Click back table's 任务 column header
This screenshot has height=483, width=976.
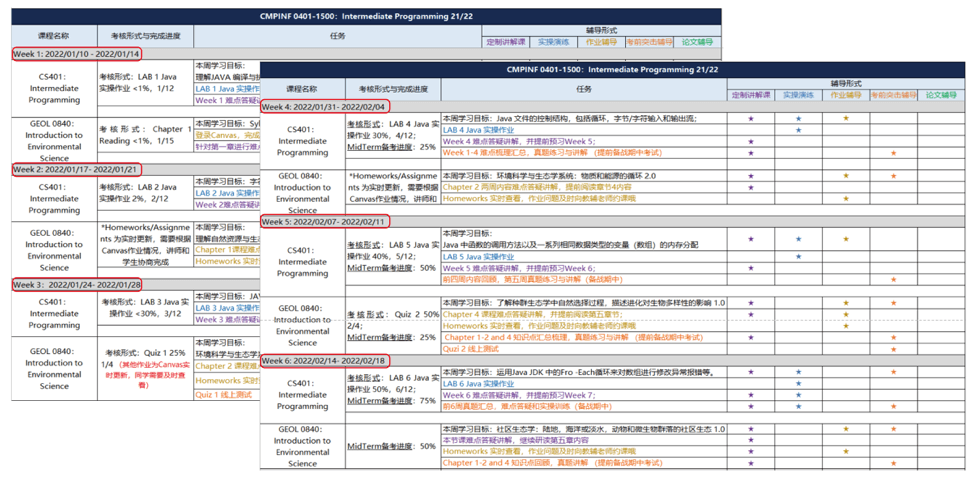coord(337,36)
